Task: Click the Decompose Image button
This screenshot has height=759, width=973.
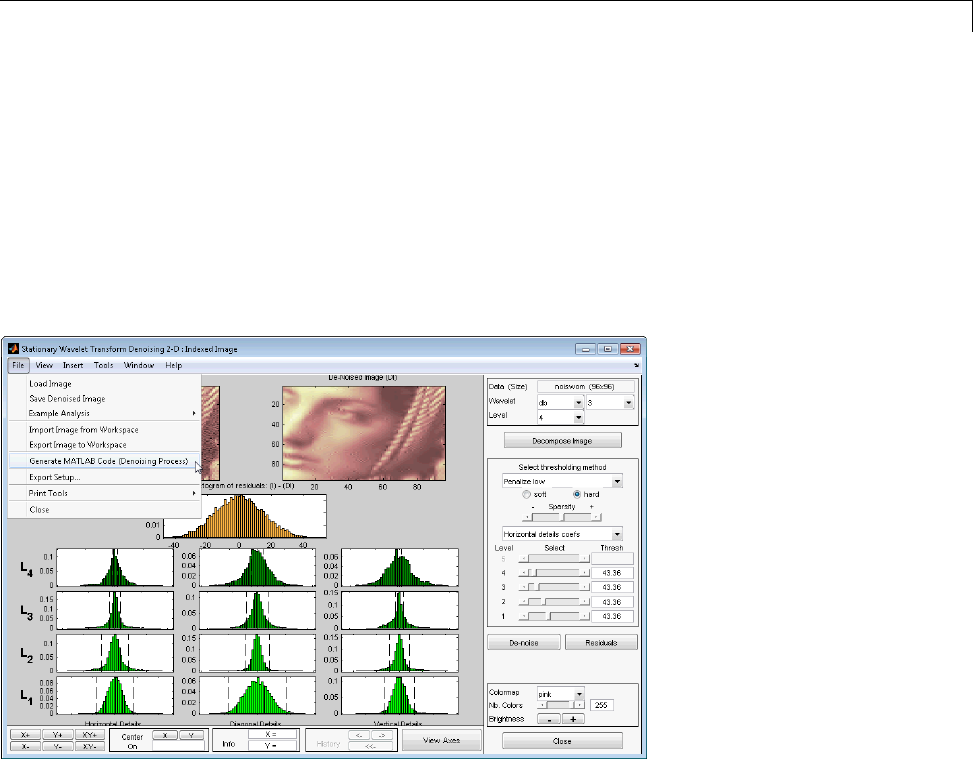Action: [x=562, y=441]
